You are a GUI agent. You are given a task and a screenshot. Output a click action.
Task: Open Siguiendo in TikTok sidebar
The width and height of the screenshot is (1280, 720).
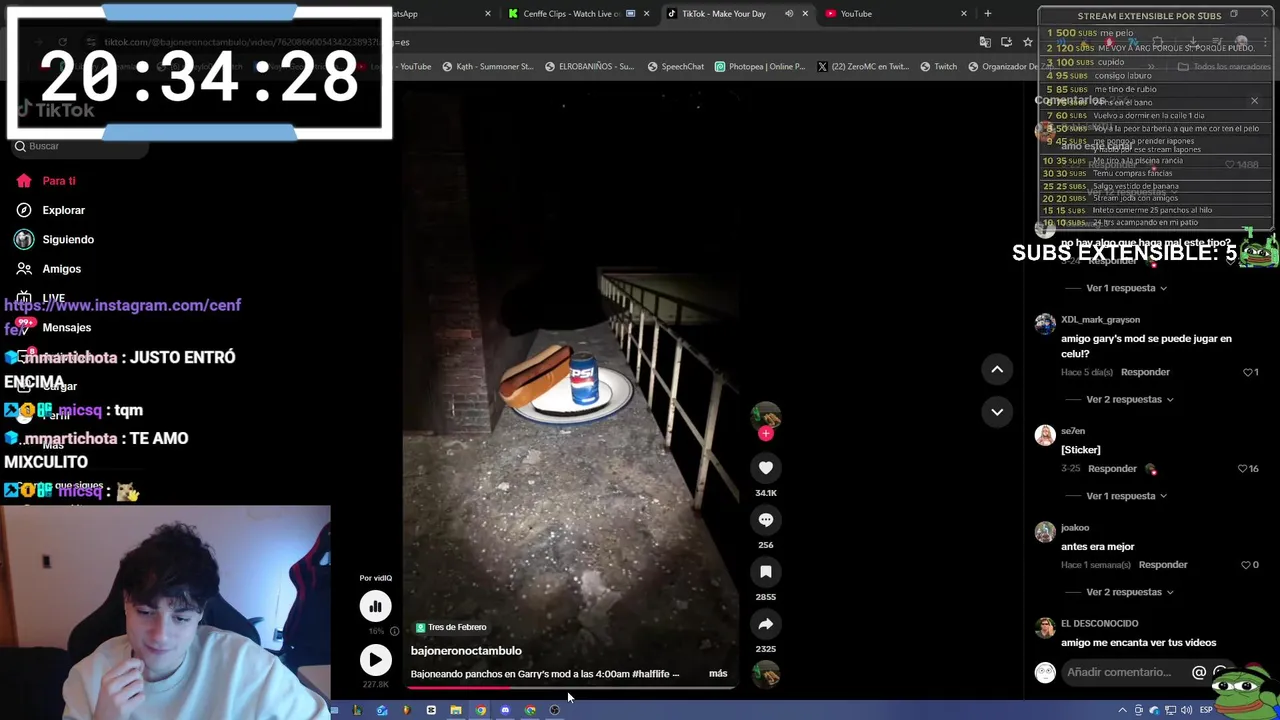pyautogui.click(x=54, y=239)
